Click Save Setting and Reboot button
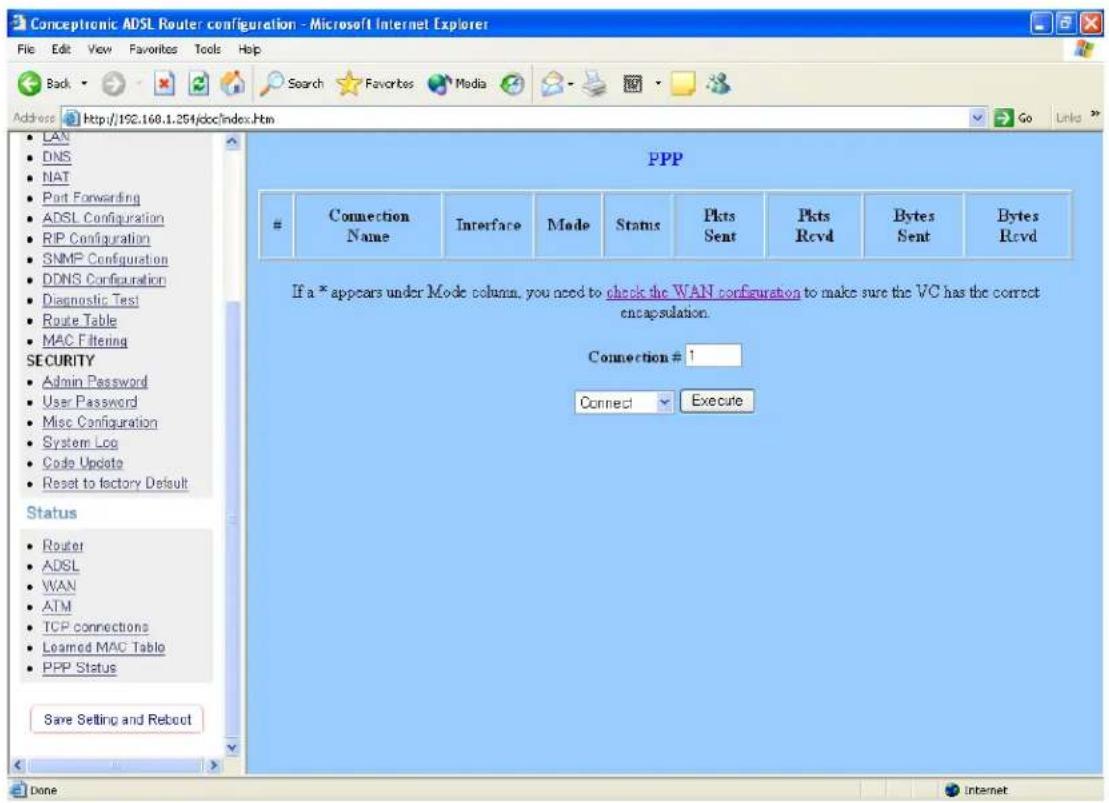 point(117,720)
